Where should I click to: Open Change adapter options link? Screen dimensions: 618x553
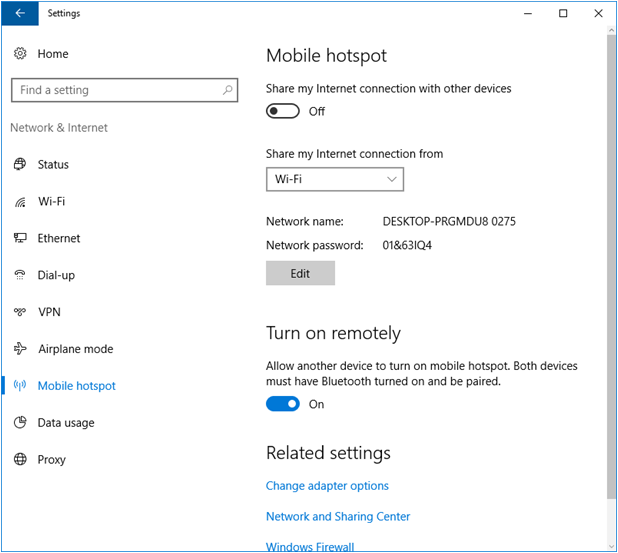click(x=327, y=486)
